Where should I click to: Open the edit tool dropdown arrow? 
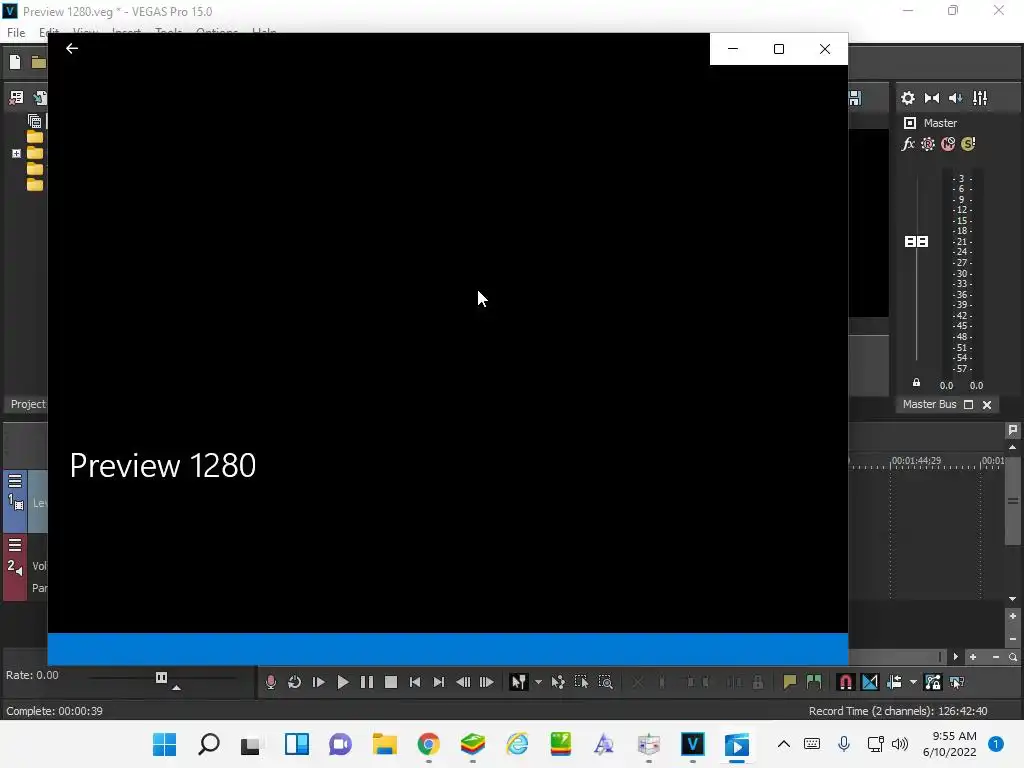(x=538, y=682)
